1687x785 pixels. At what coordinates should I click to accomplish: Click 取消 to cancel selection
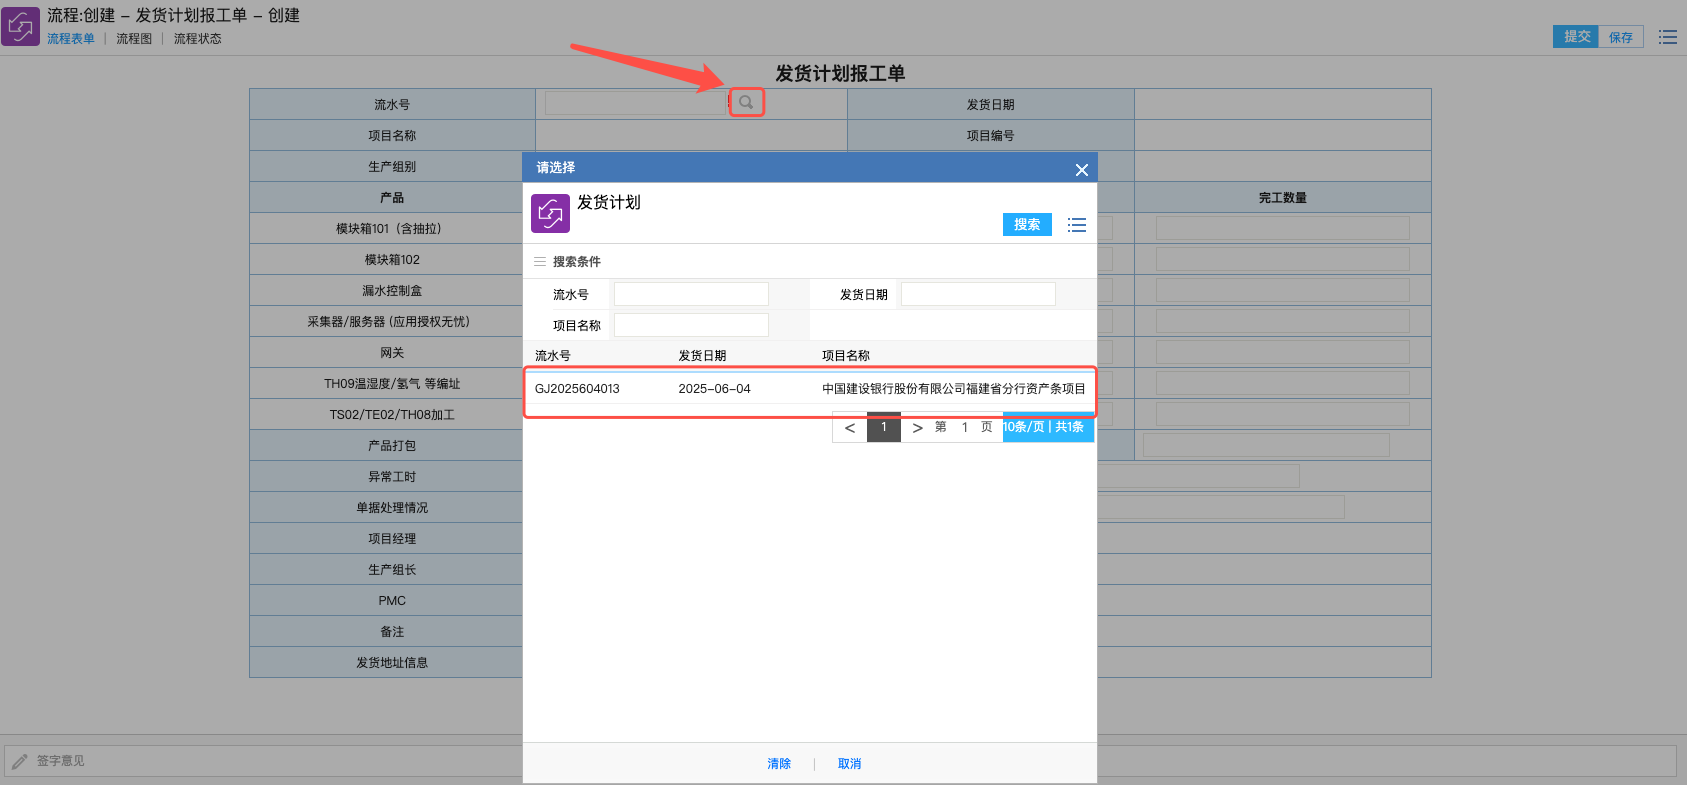849,764
